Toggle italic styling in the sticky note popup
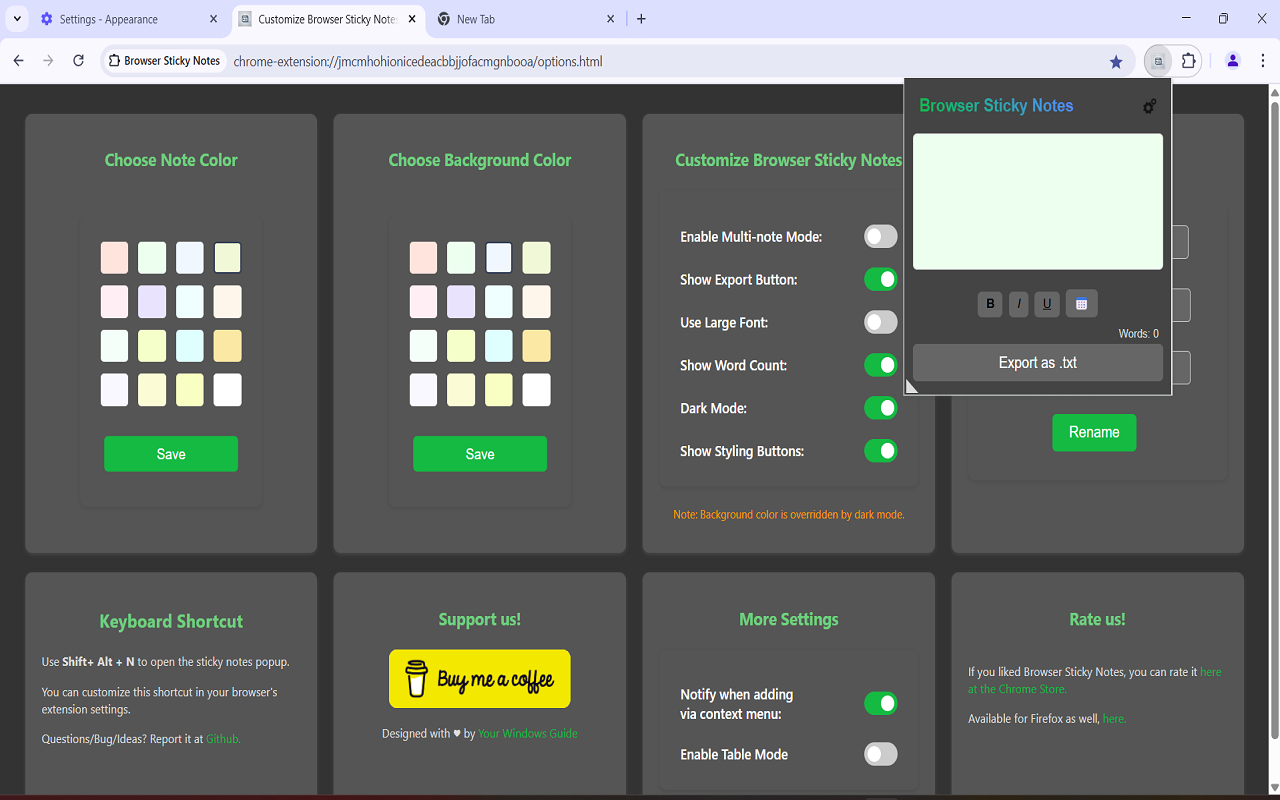Screen dimensions: 1280x800 1019,304
